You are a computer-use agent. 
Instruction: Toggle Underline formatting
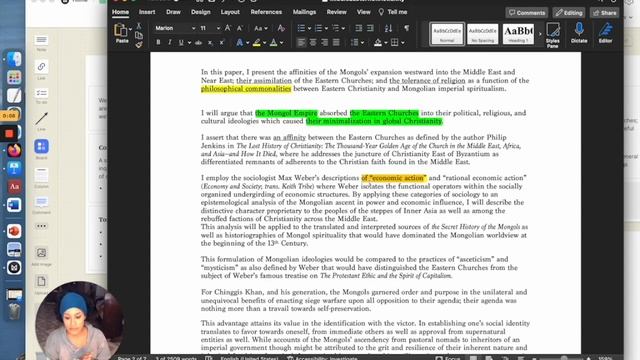181,42
